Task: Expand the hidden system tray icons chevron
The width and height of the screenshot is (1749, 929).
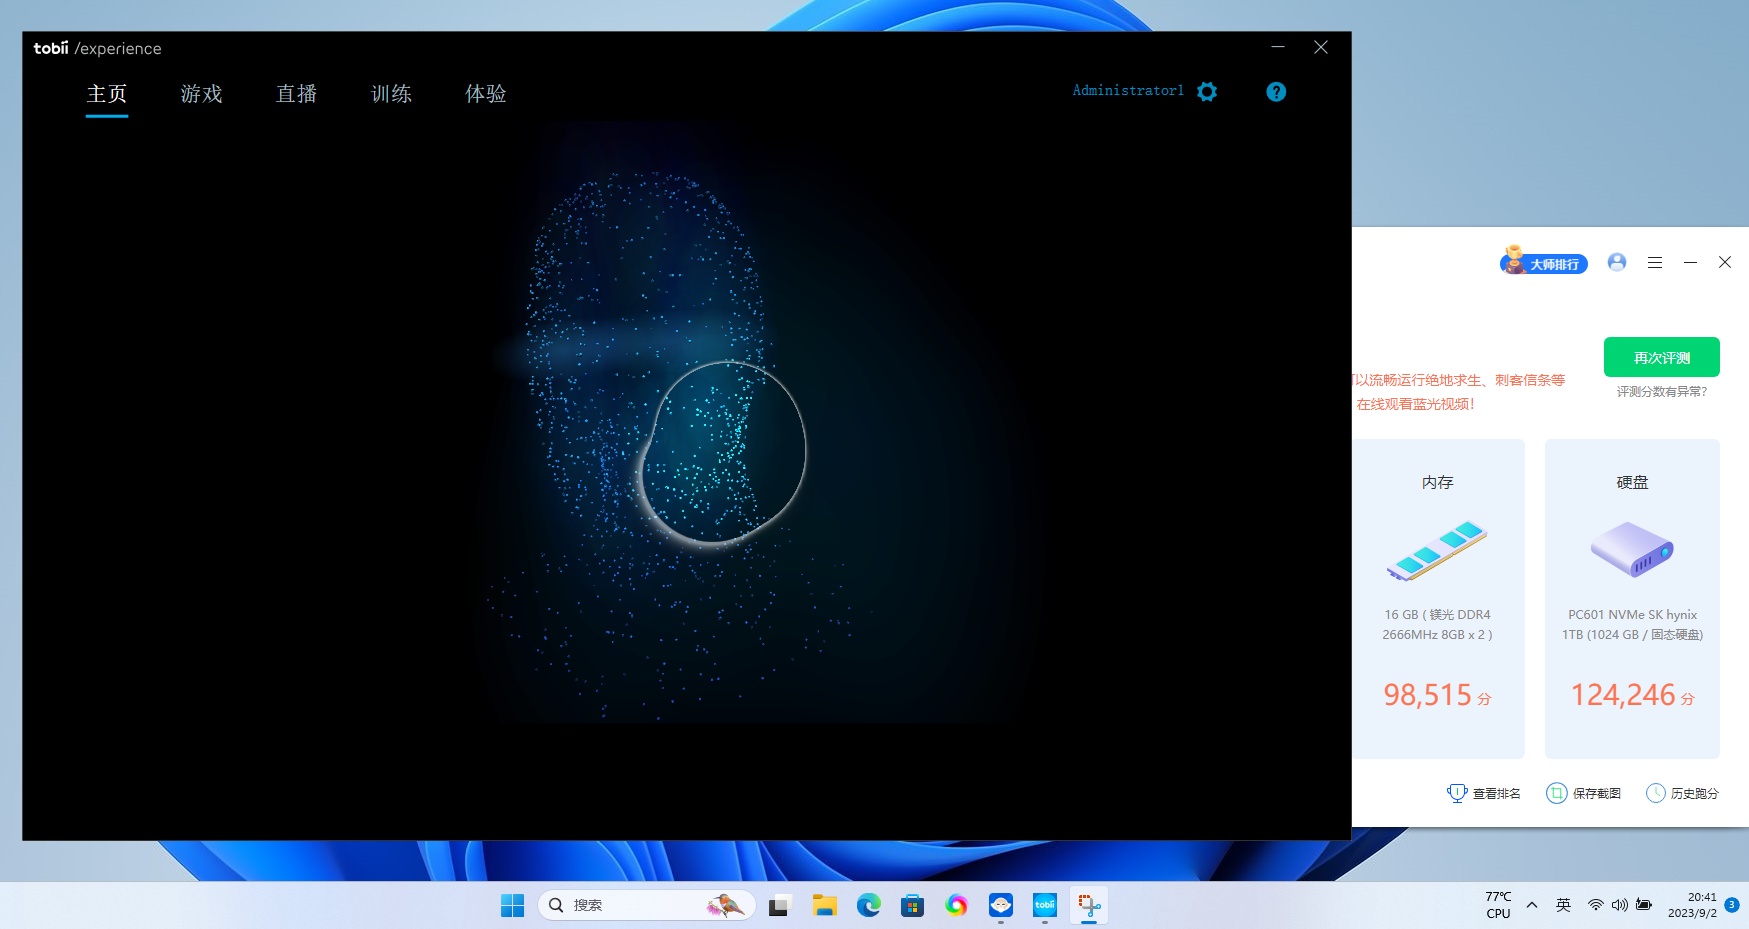Action: pyautogui.click(x=1532, y=905)
